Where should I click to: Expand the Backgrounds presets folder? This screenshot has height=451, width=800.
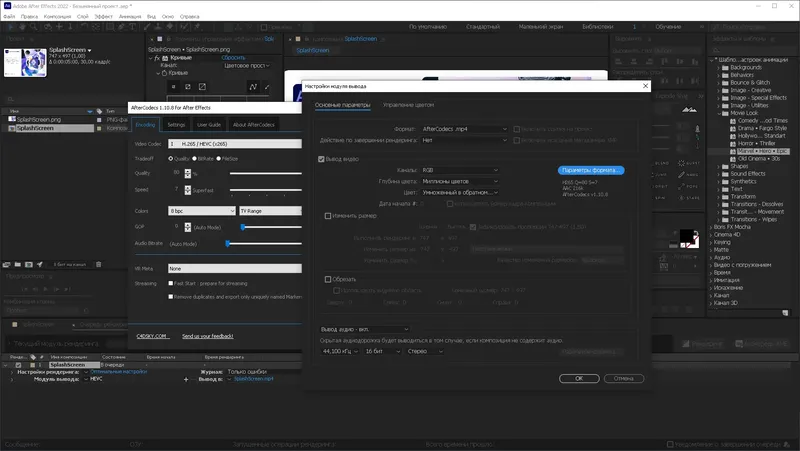point(718,67)
